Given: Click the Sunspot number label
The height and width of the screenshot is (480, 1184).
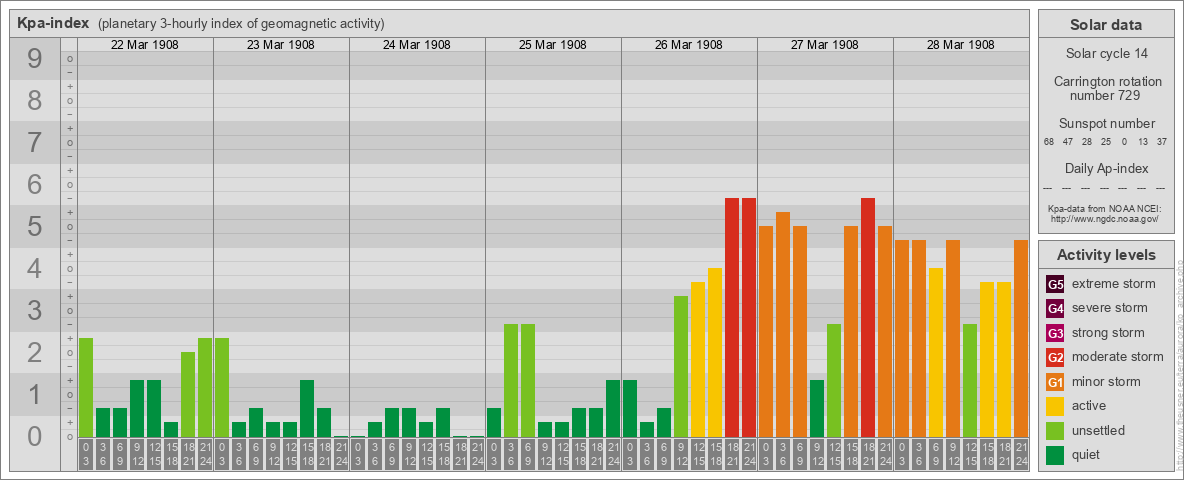Looking at the screenshot, I should pos(1105,124).
